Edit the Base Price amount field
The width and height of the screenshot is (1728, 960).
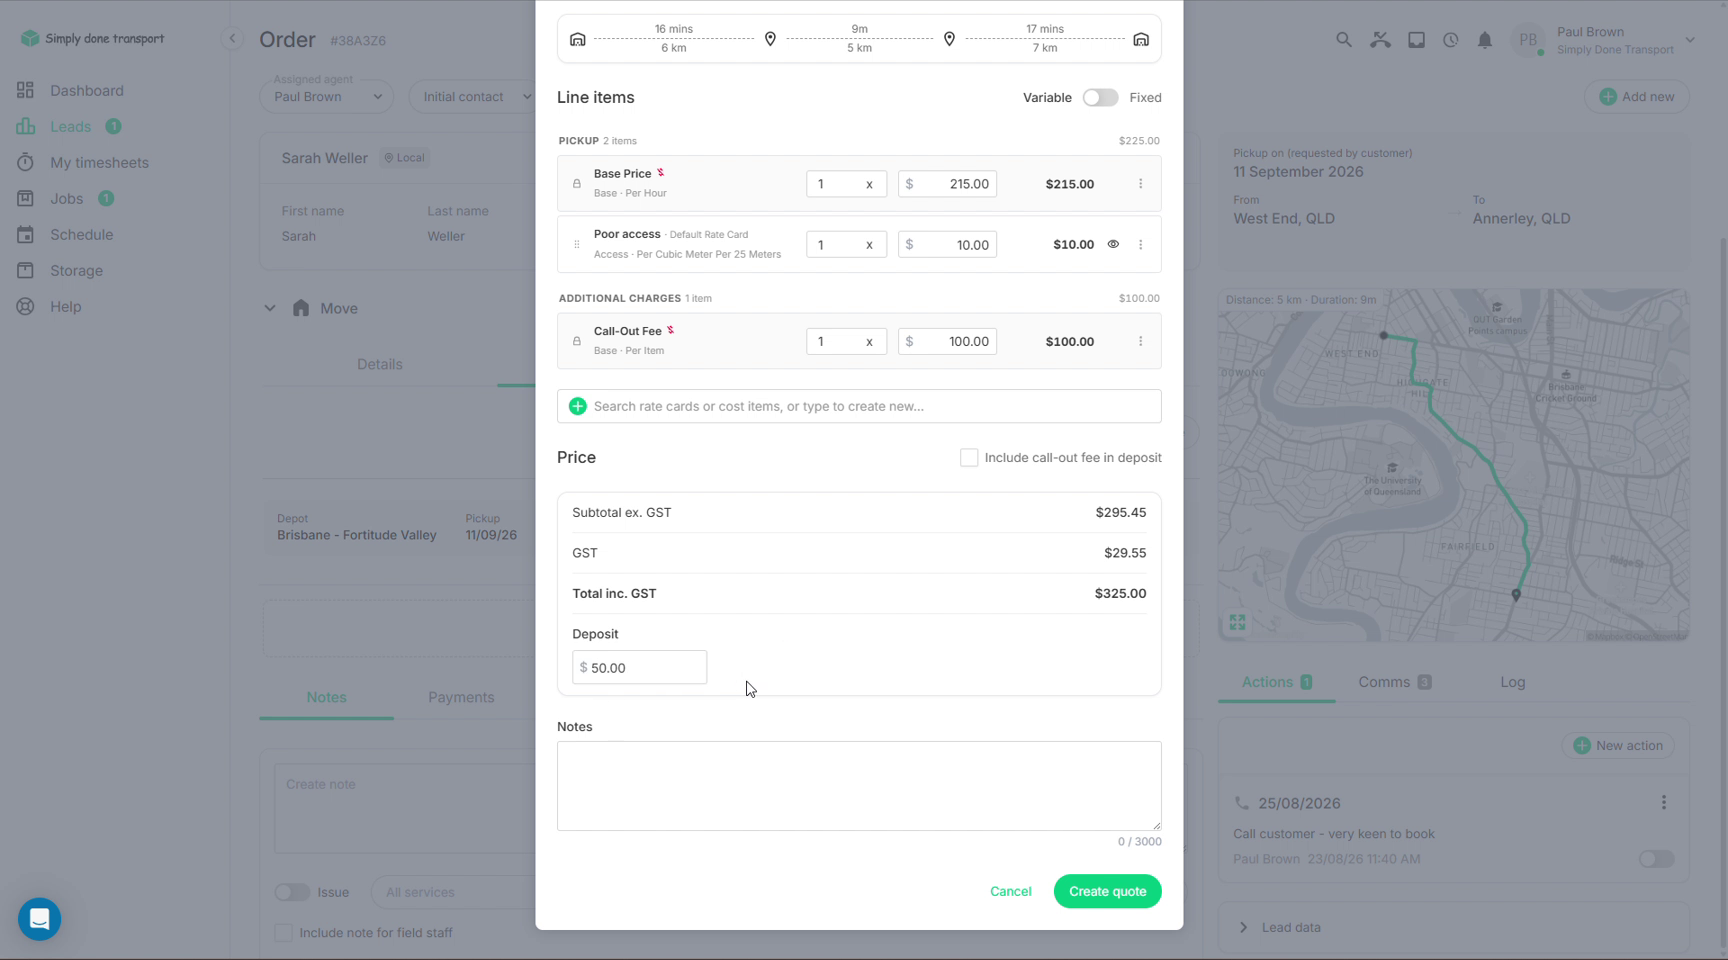point(947,184)
